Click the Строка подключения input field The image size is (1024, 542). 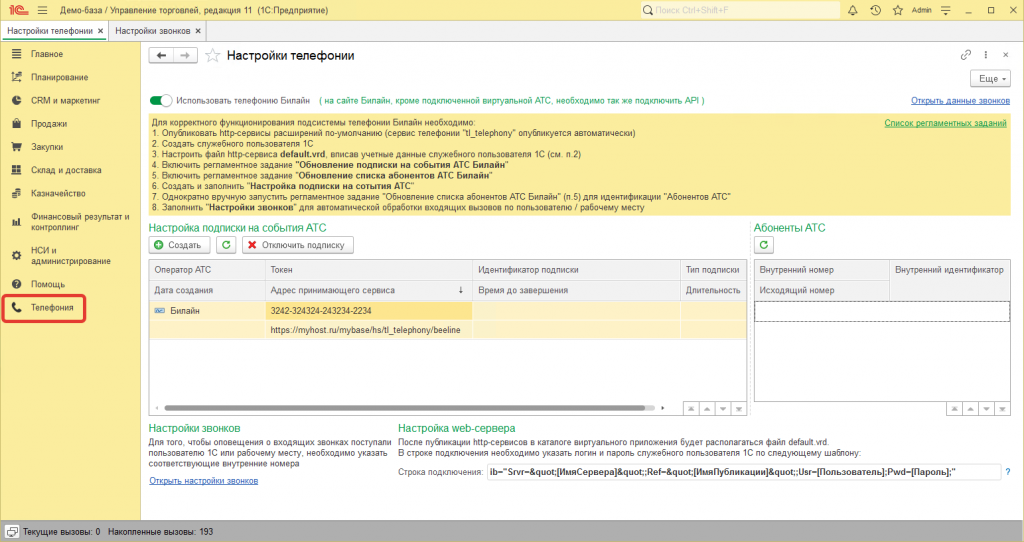point(742,472)
